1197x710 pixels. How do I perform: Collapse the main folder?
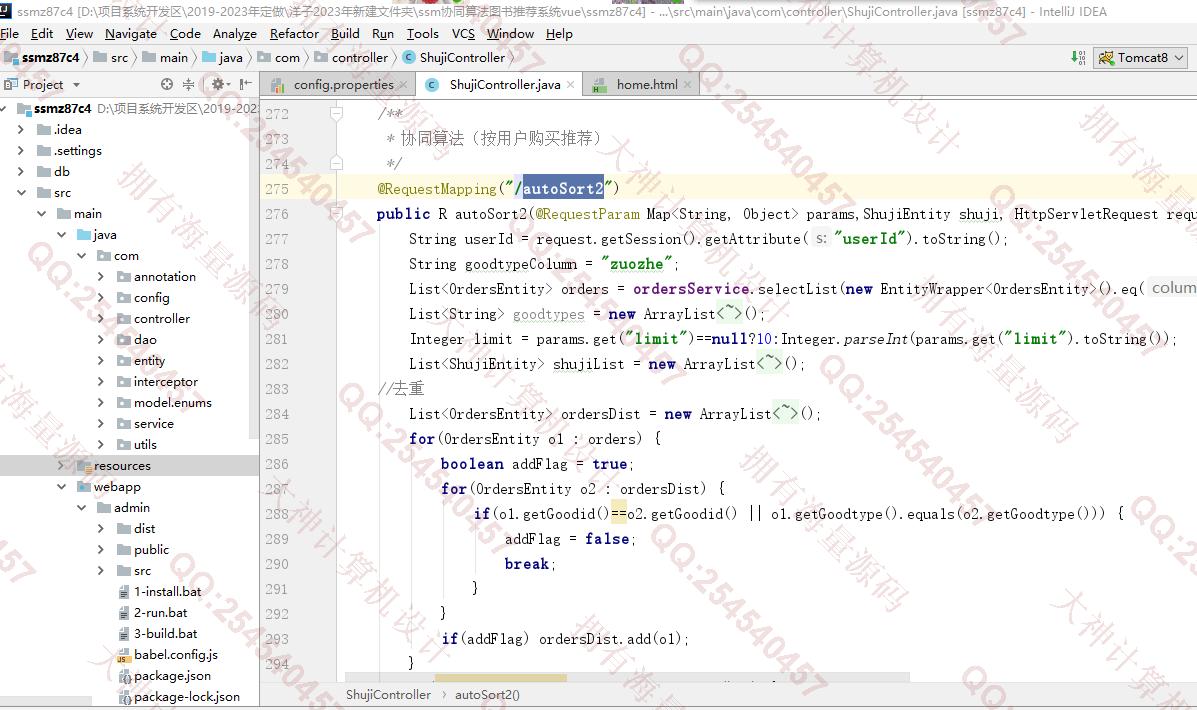pos(41,214)
